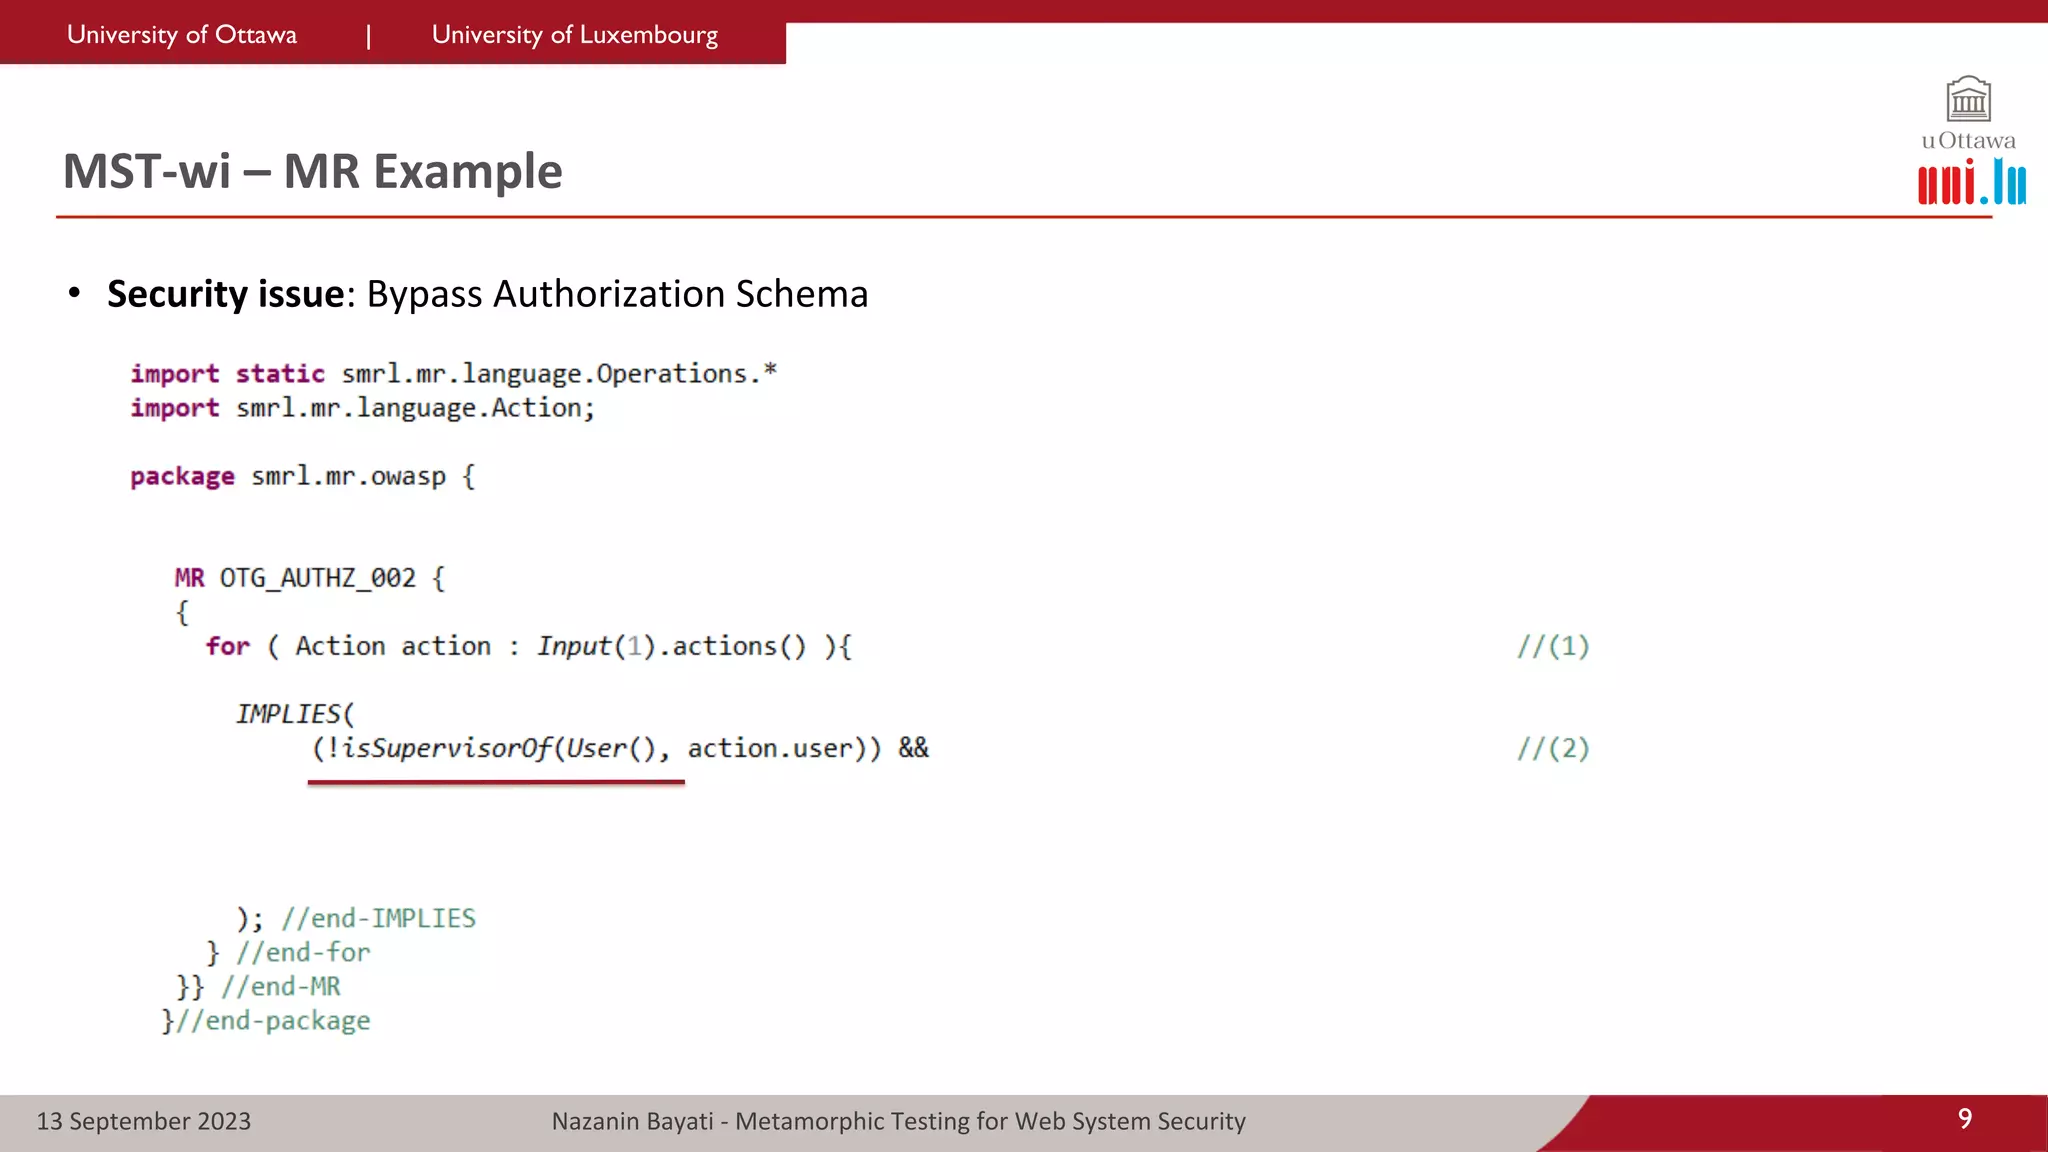Screen dimensions: 2048x1152
Task: Click the 13 September 2023 footer date
Action: point(144,1121)
